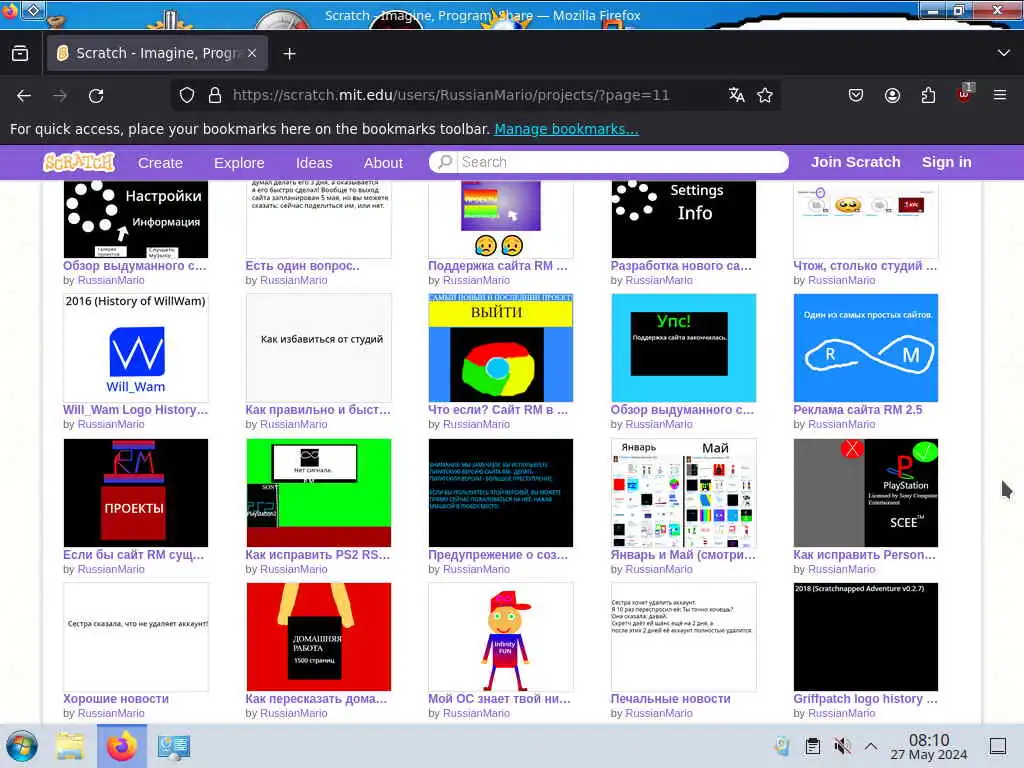Click Manage bookmarks link
Viewport: 1024px width, 768px height.
(566, 129)
